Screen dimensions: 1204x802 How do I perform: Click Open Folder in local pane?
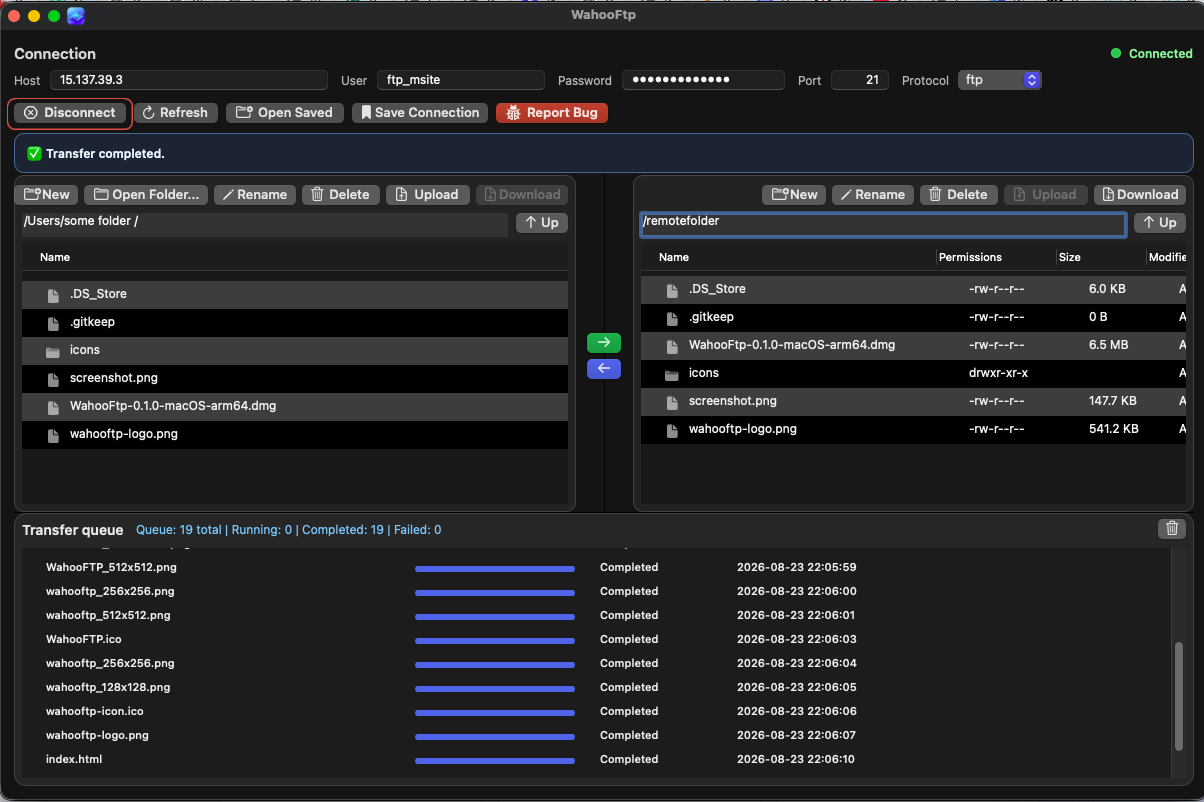click(x=146, y=195)
